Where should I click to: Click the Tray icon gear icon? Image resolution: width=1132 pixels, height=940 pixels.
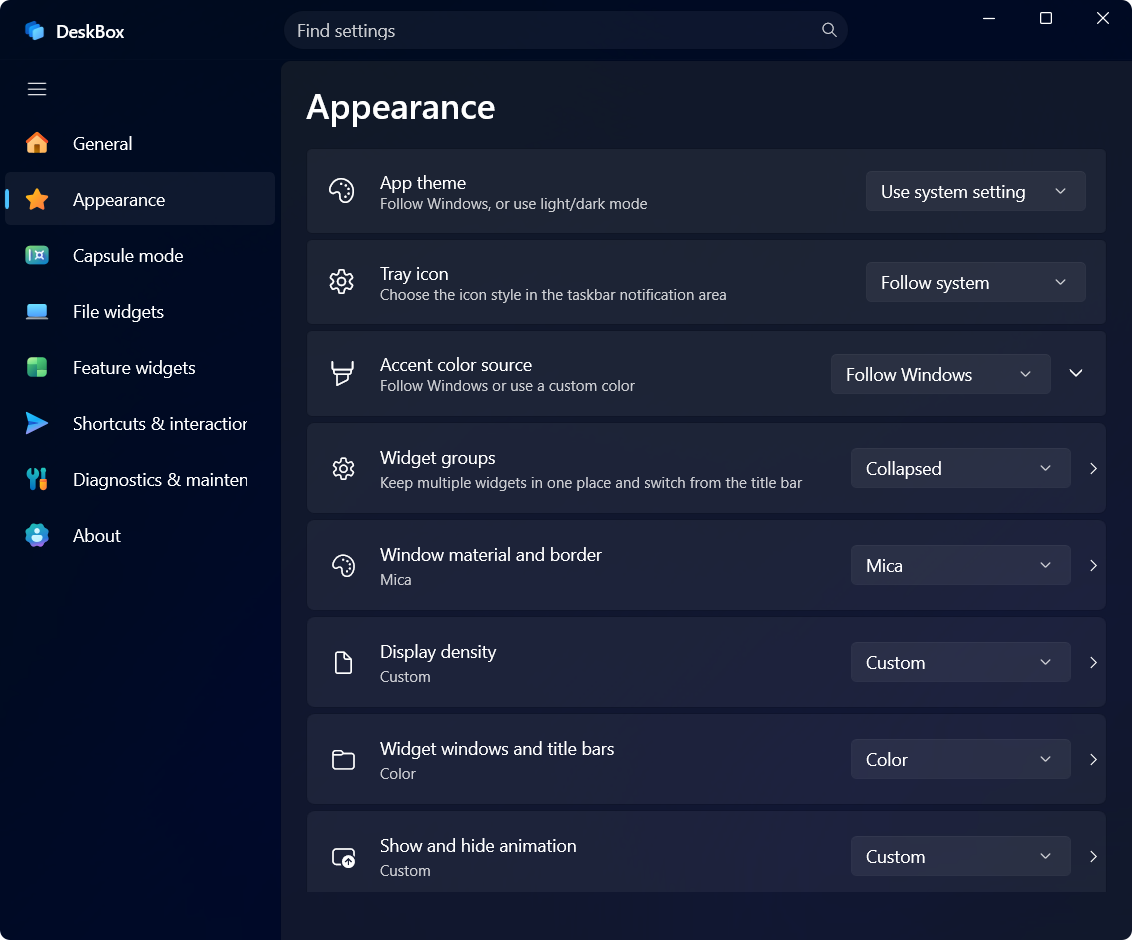pyautogui.click(x=341, y=282)
